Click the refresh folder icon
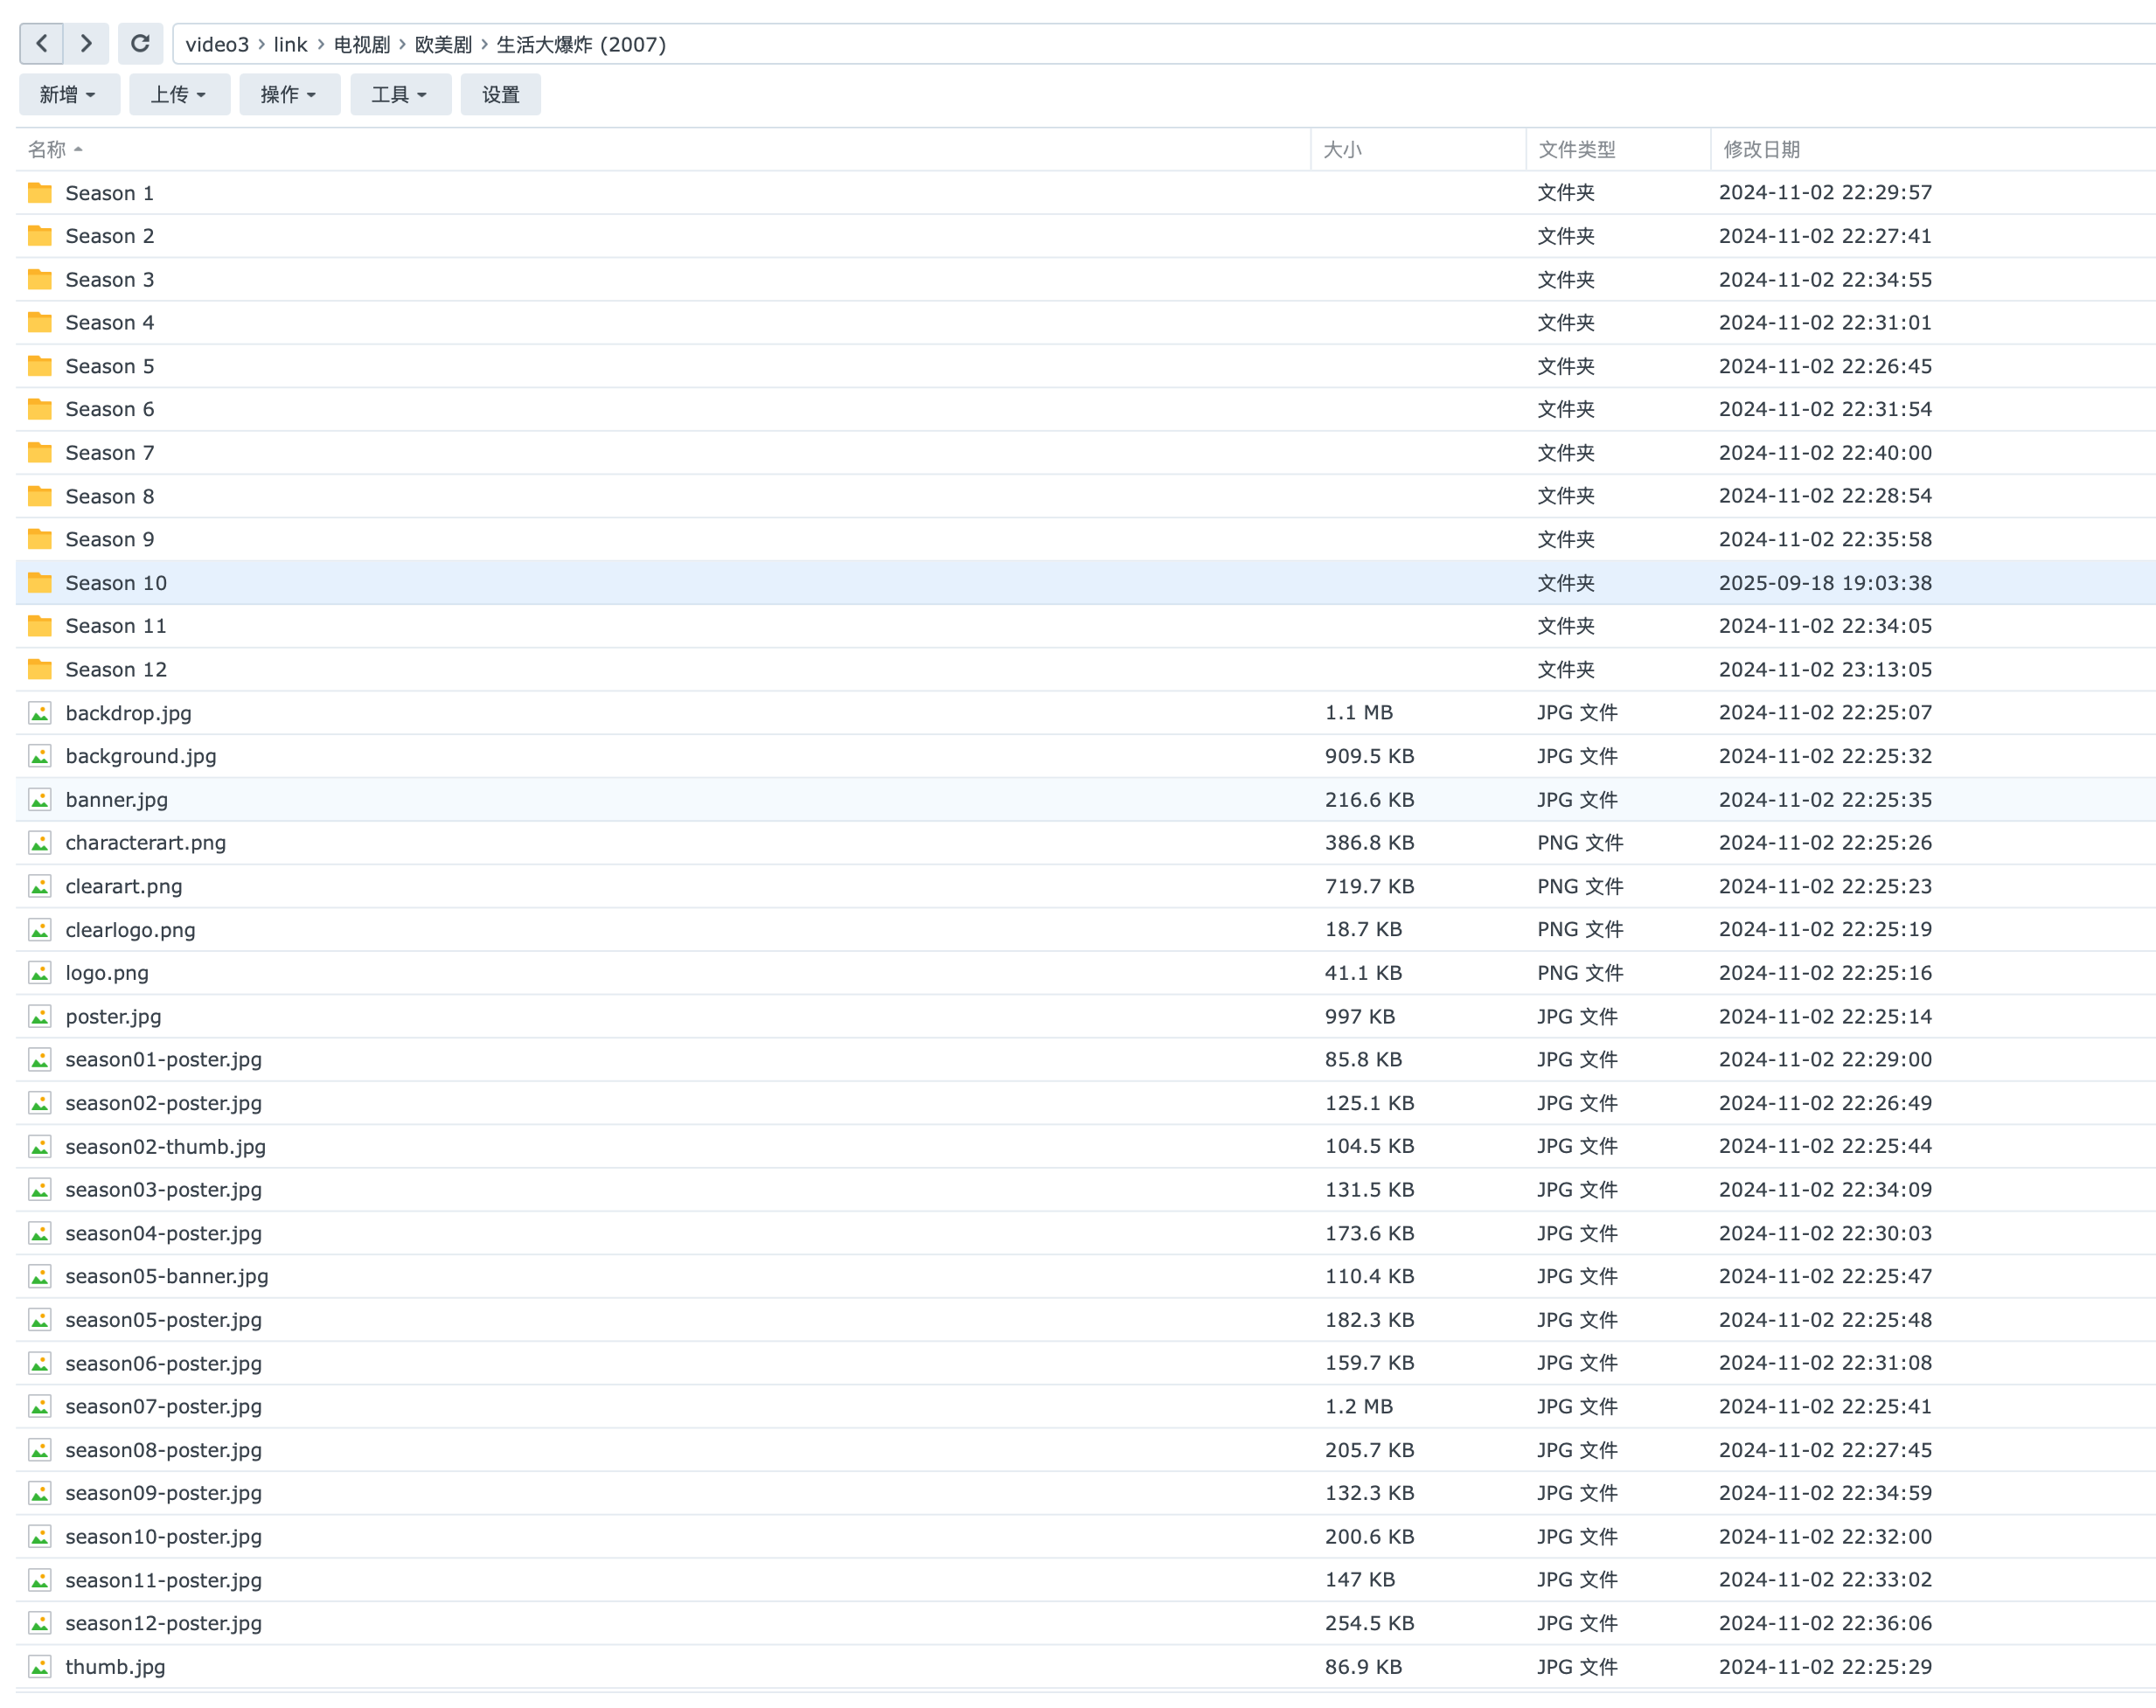This screenshot has width=2156, height=1708. (140, 44)
